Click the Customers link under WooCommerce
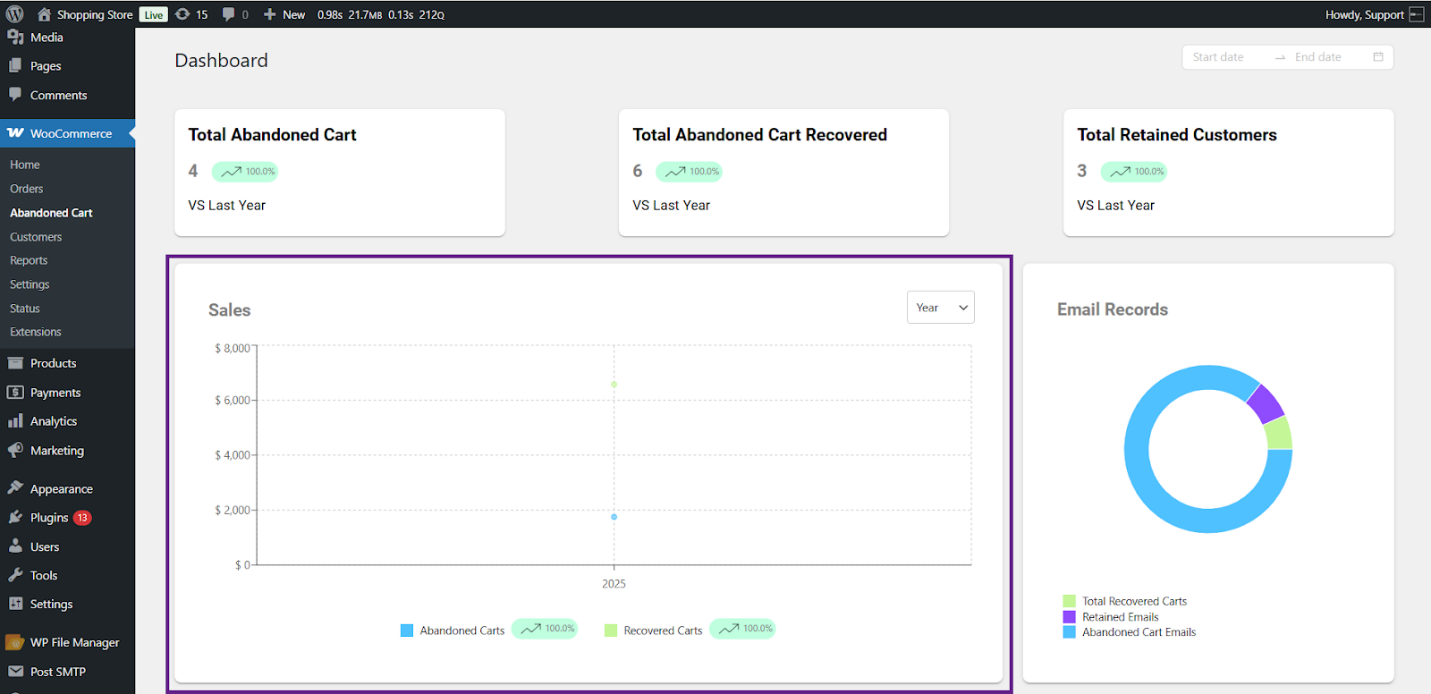Viewport: 1431px width, 694px height. (x=36, y=237)
